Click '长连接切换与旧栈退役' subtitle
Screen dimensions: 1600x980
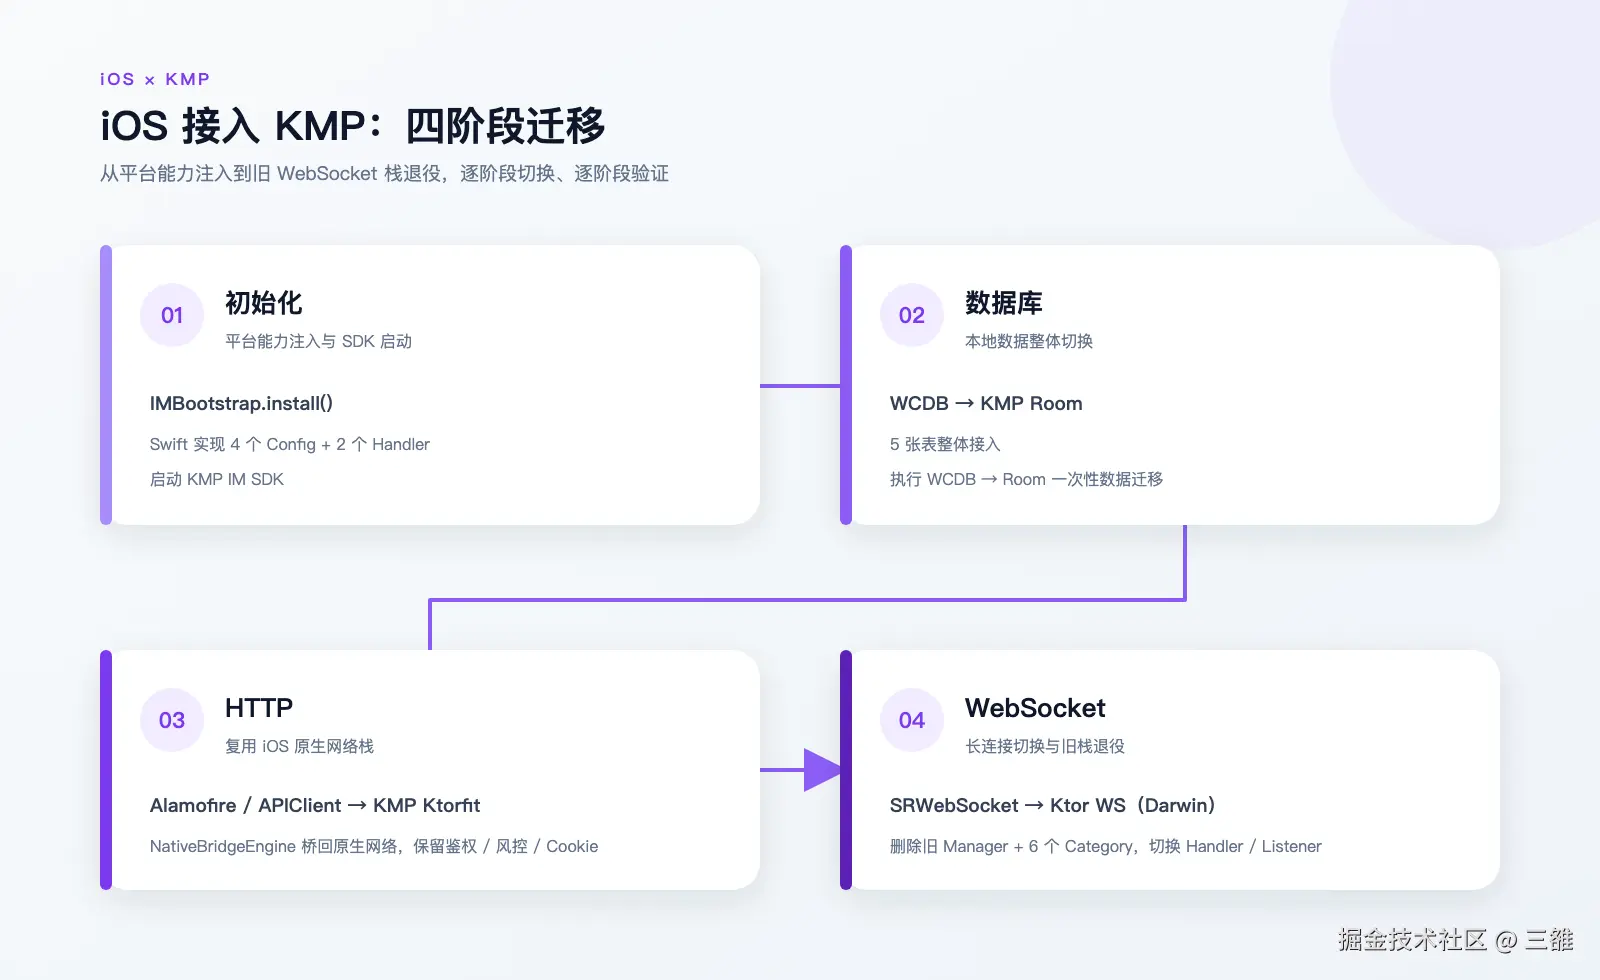click(1045, 746)
